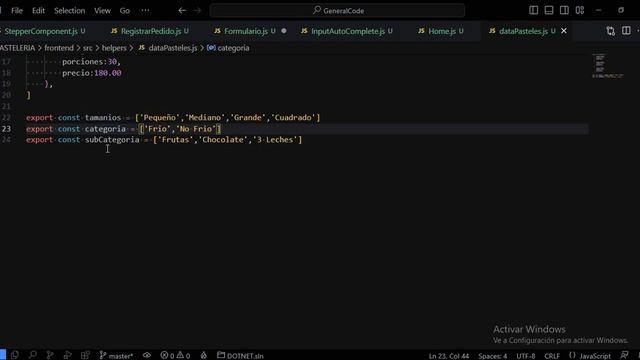Click the precio value 180.00
This screenshot has height=360, width=640.
108,73
